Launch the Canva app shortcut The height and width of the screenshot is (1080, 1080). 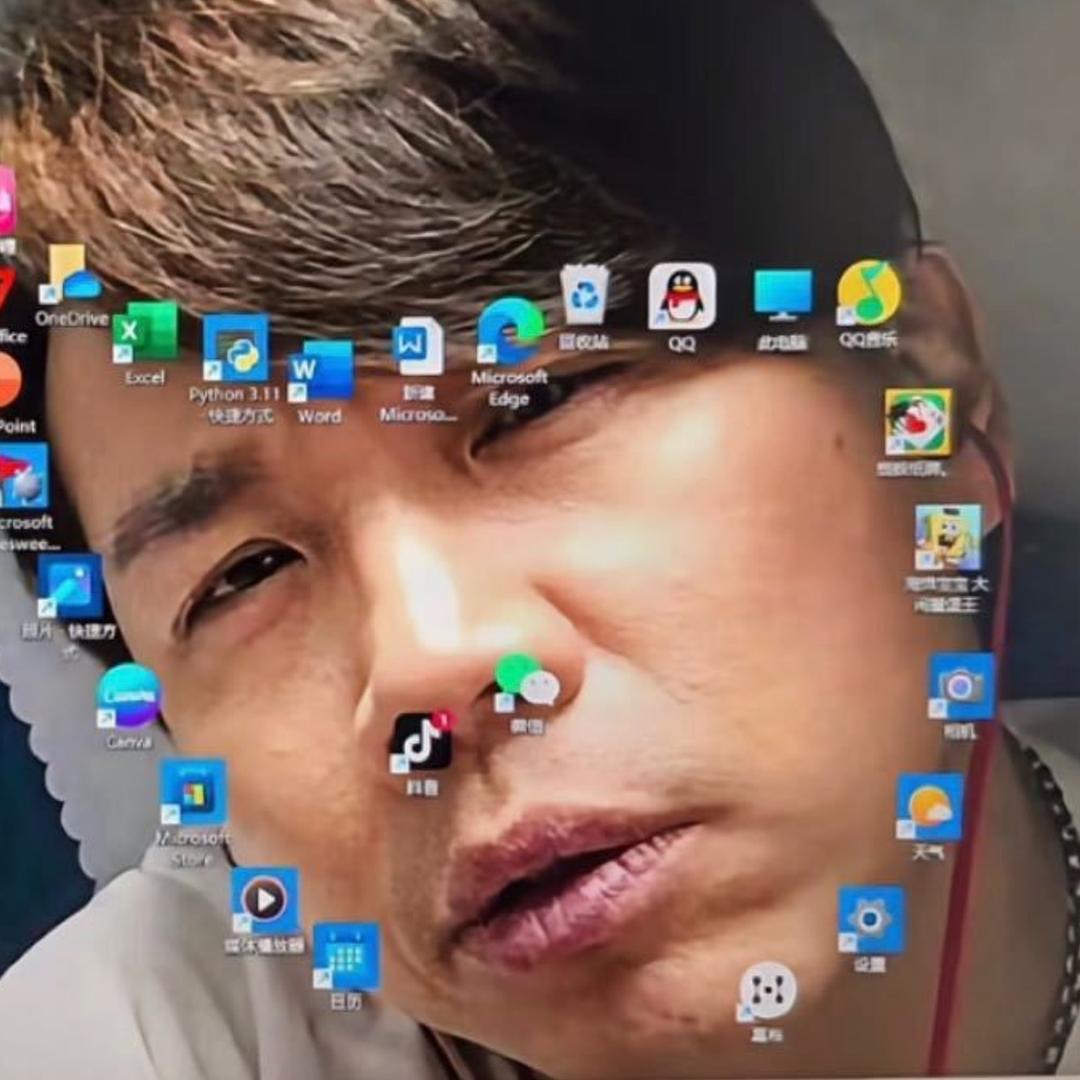click(x=129, y=696)
